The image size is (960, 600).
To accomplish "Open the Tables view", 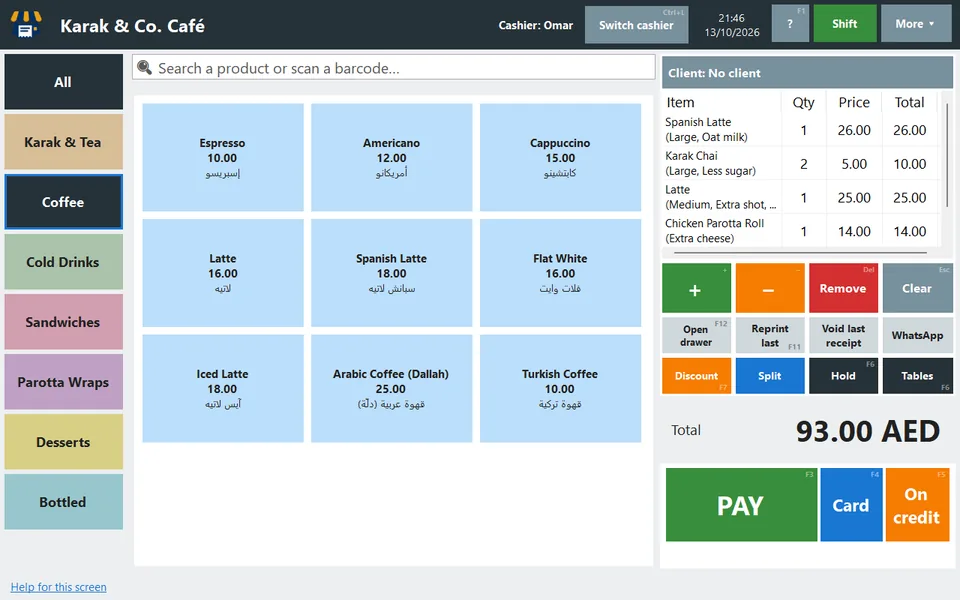I will (917, 376).
